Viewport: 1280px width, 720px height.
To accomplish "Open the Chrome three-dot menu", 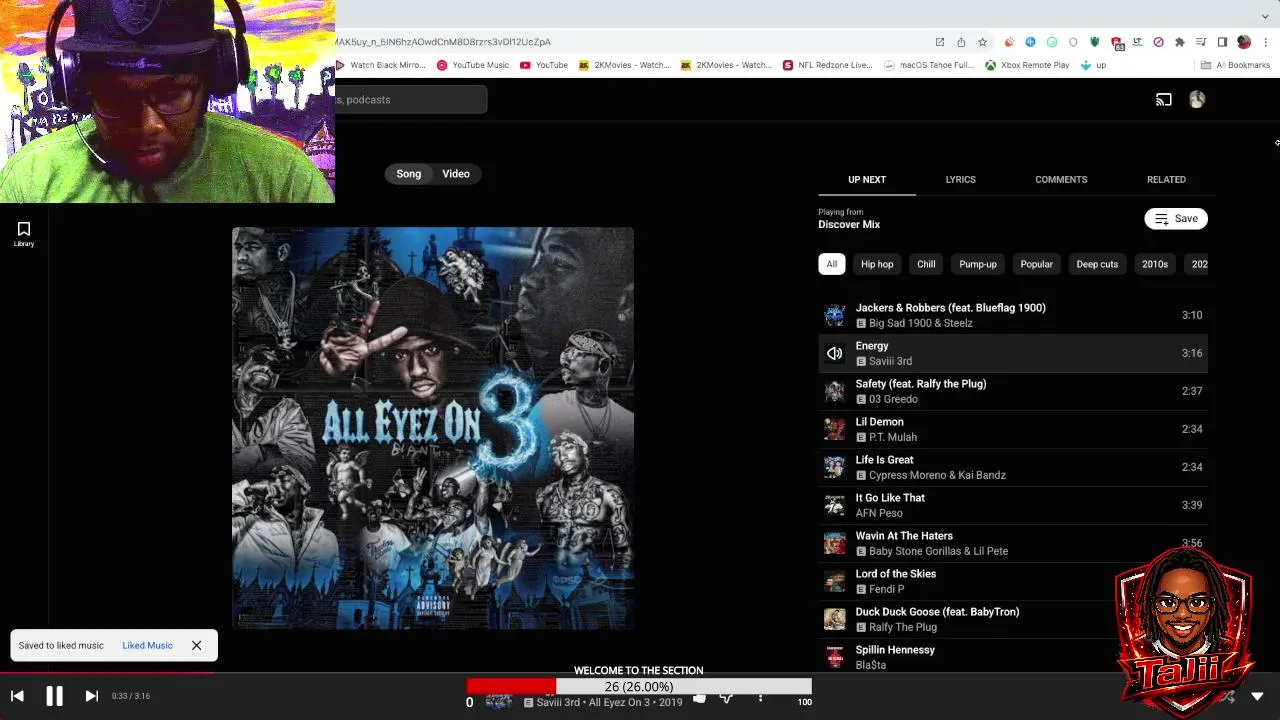I will [x=1266, y=42].
